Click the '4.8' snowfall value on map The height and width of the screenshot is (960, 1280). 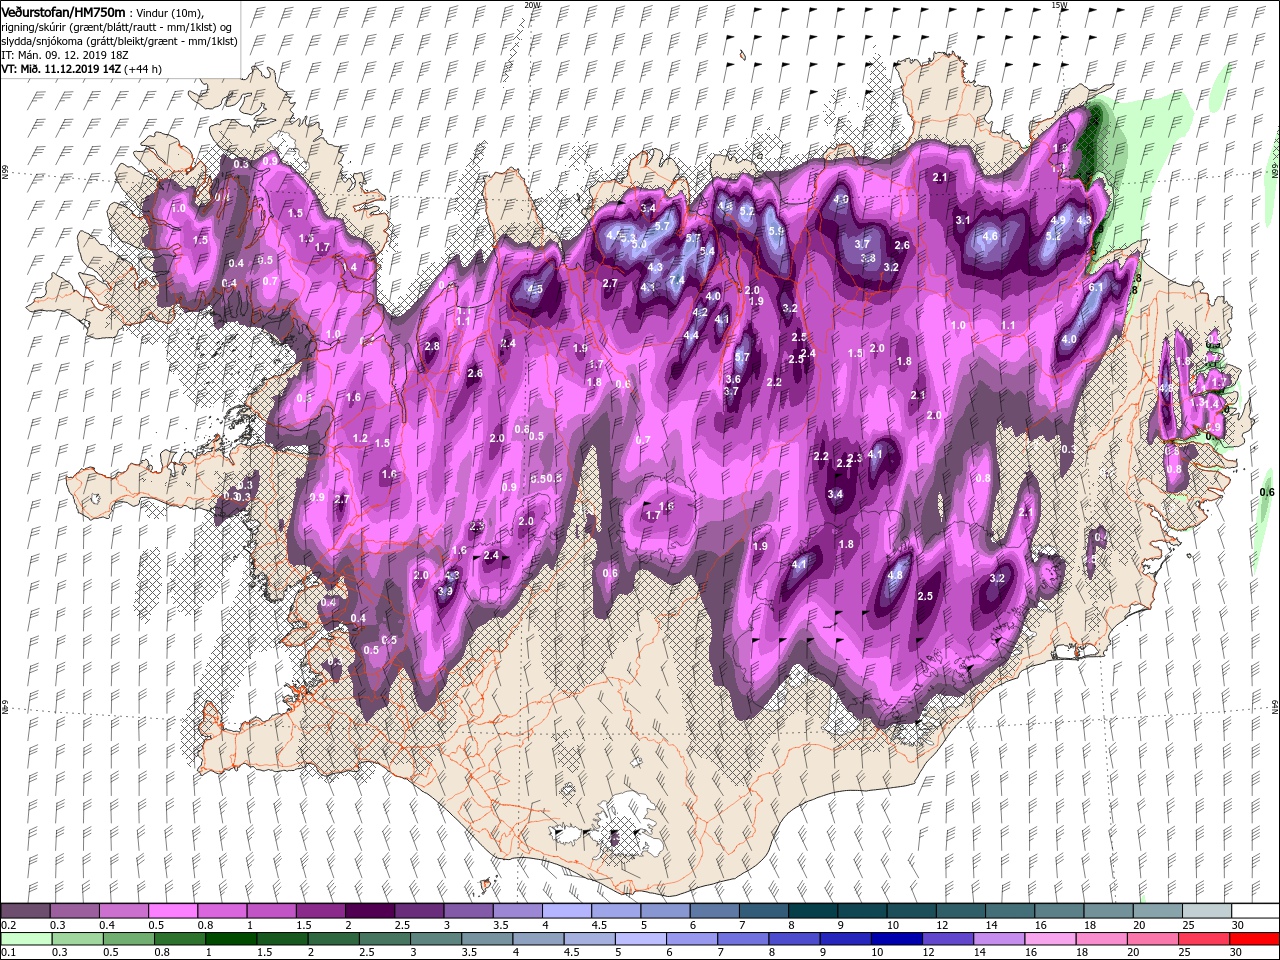point(895,575)
